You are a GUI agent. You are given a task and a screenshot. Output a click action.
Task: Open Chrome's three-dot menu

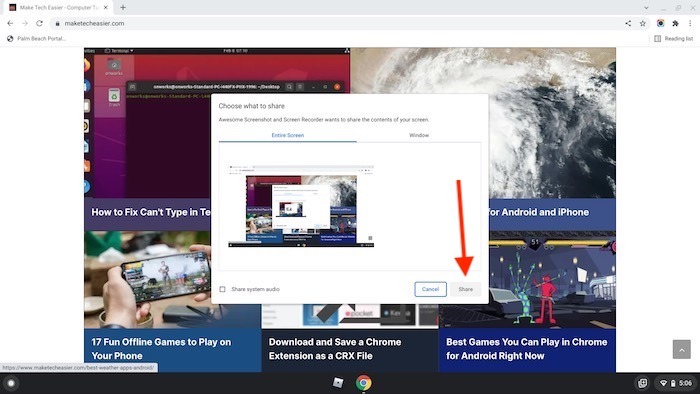tap(690, 23)
